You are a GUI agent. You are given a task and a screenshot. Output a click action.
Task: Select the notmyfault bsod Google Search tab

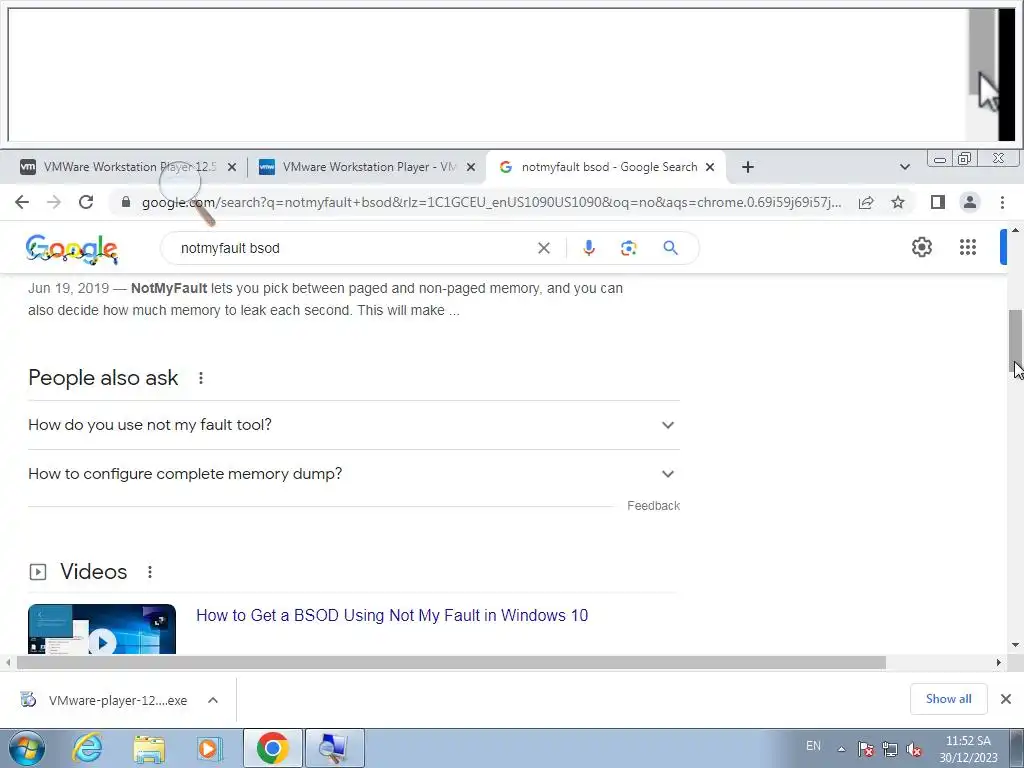click(607, 167)
